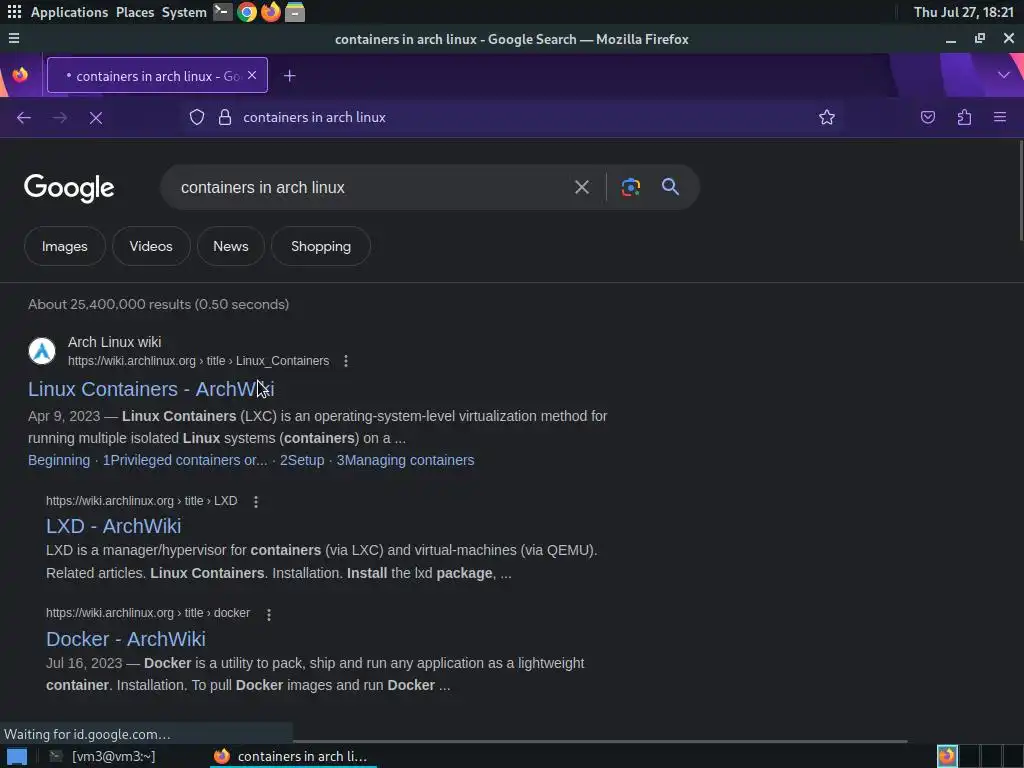Clear the Google search box

[x=581, y=187]
